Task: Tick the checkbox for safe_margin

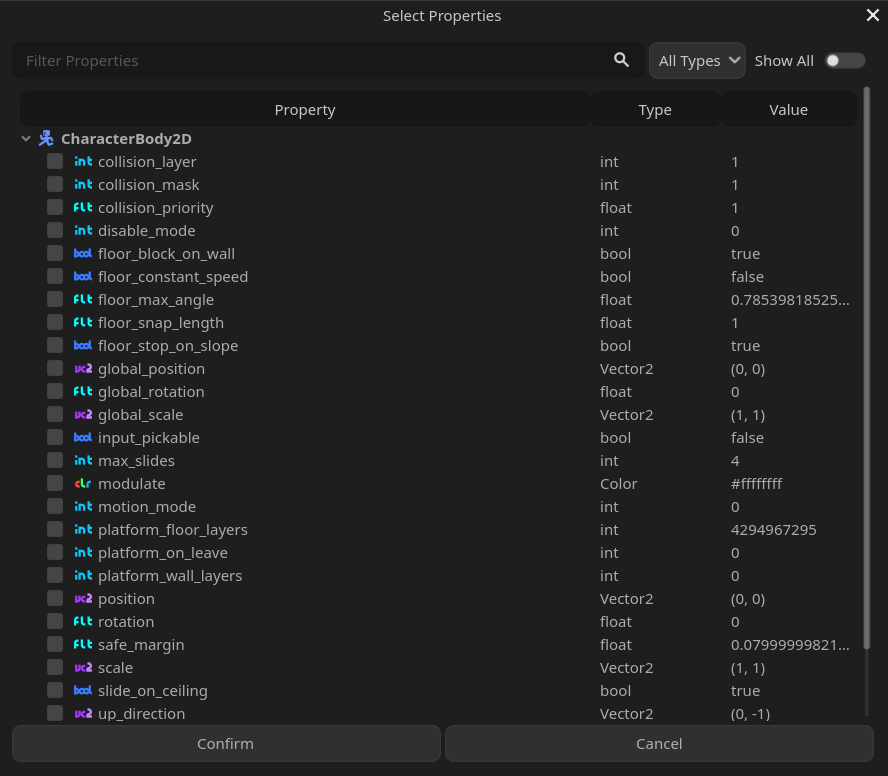Action: [x=55, y=645]
